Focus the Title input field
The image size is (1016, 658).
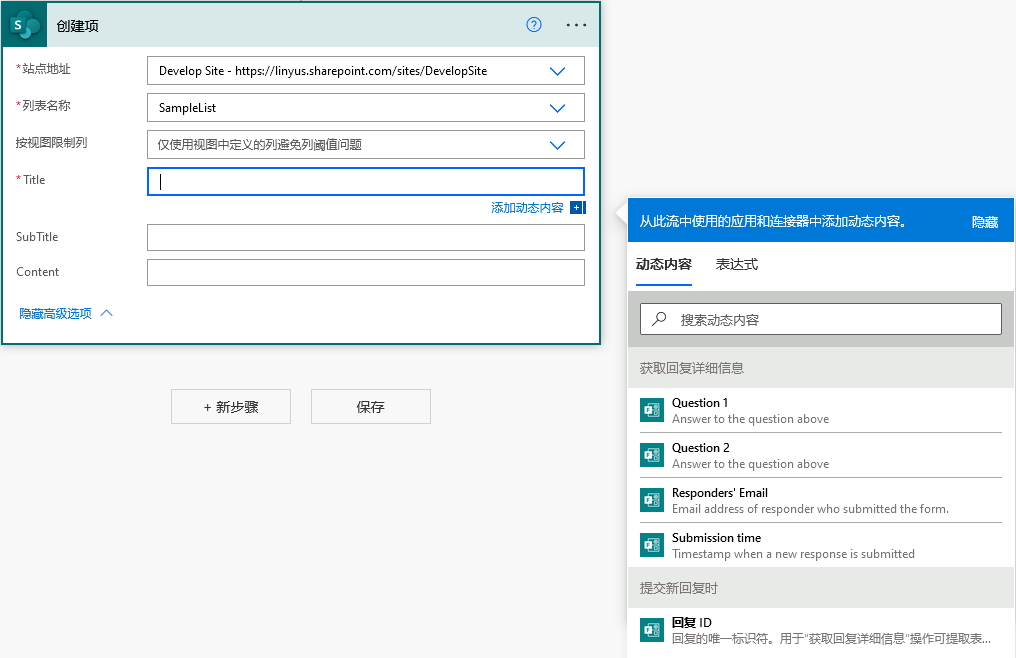click(x=365, y=182)
